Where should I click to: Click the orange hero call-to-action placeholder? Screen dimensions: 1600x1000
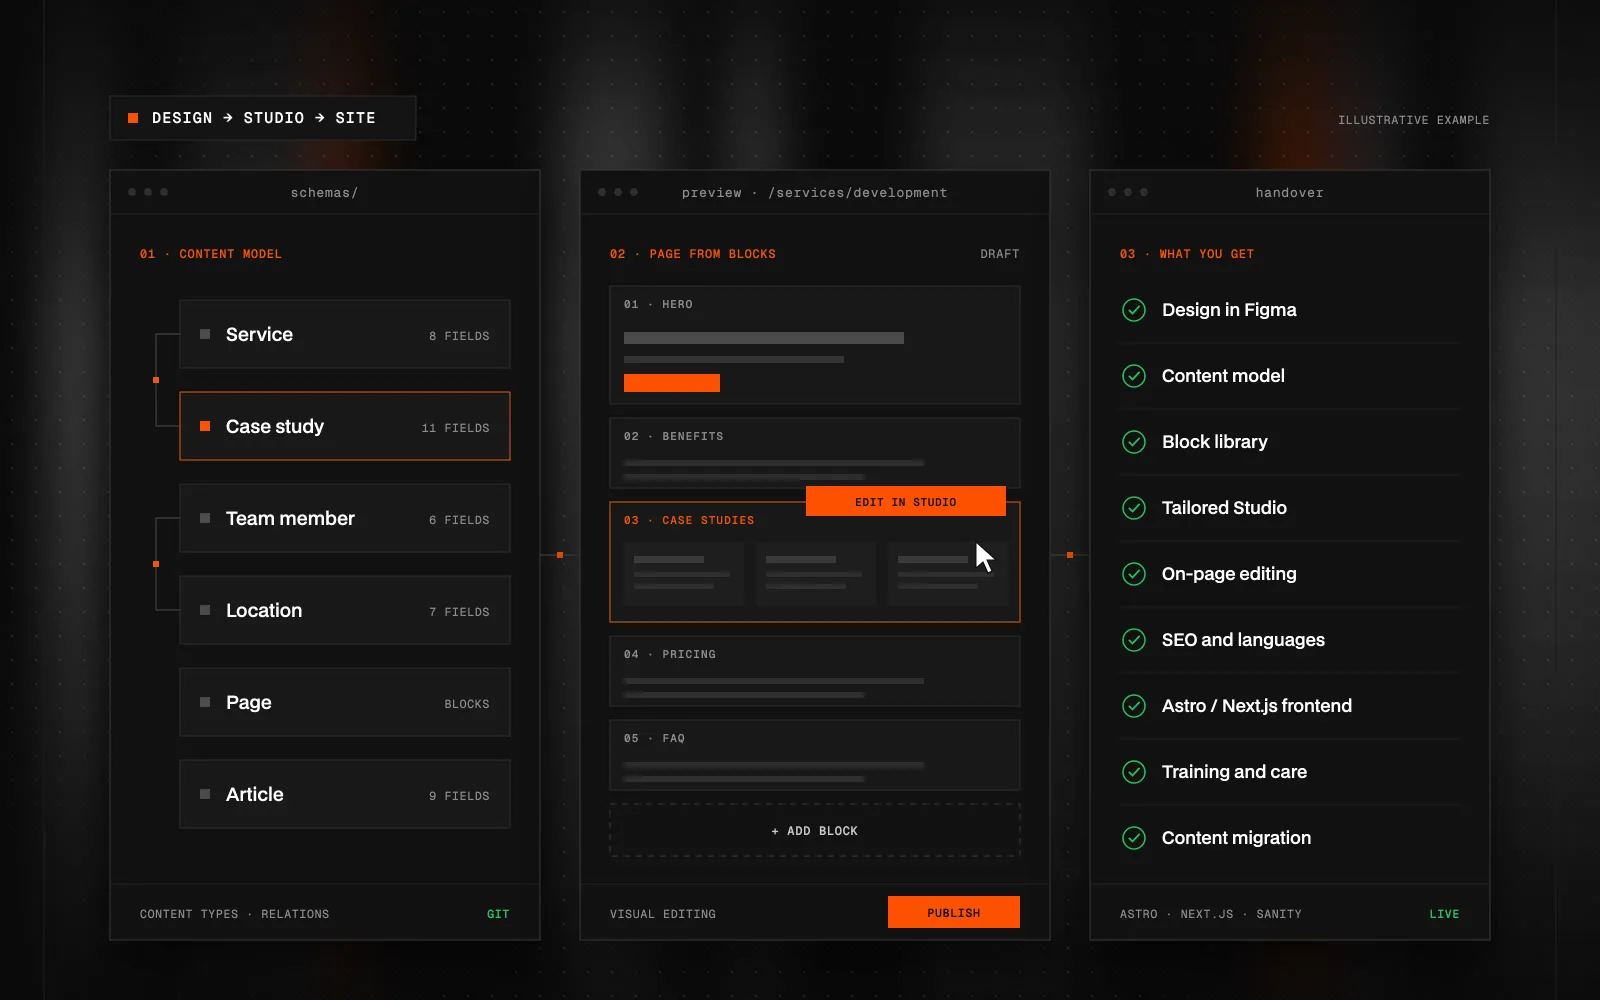click(672, 383)
